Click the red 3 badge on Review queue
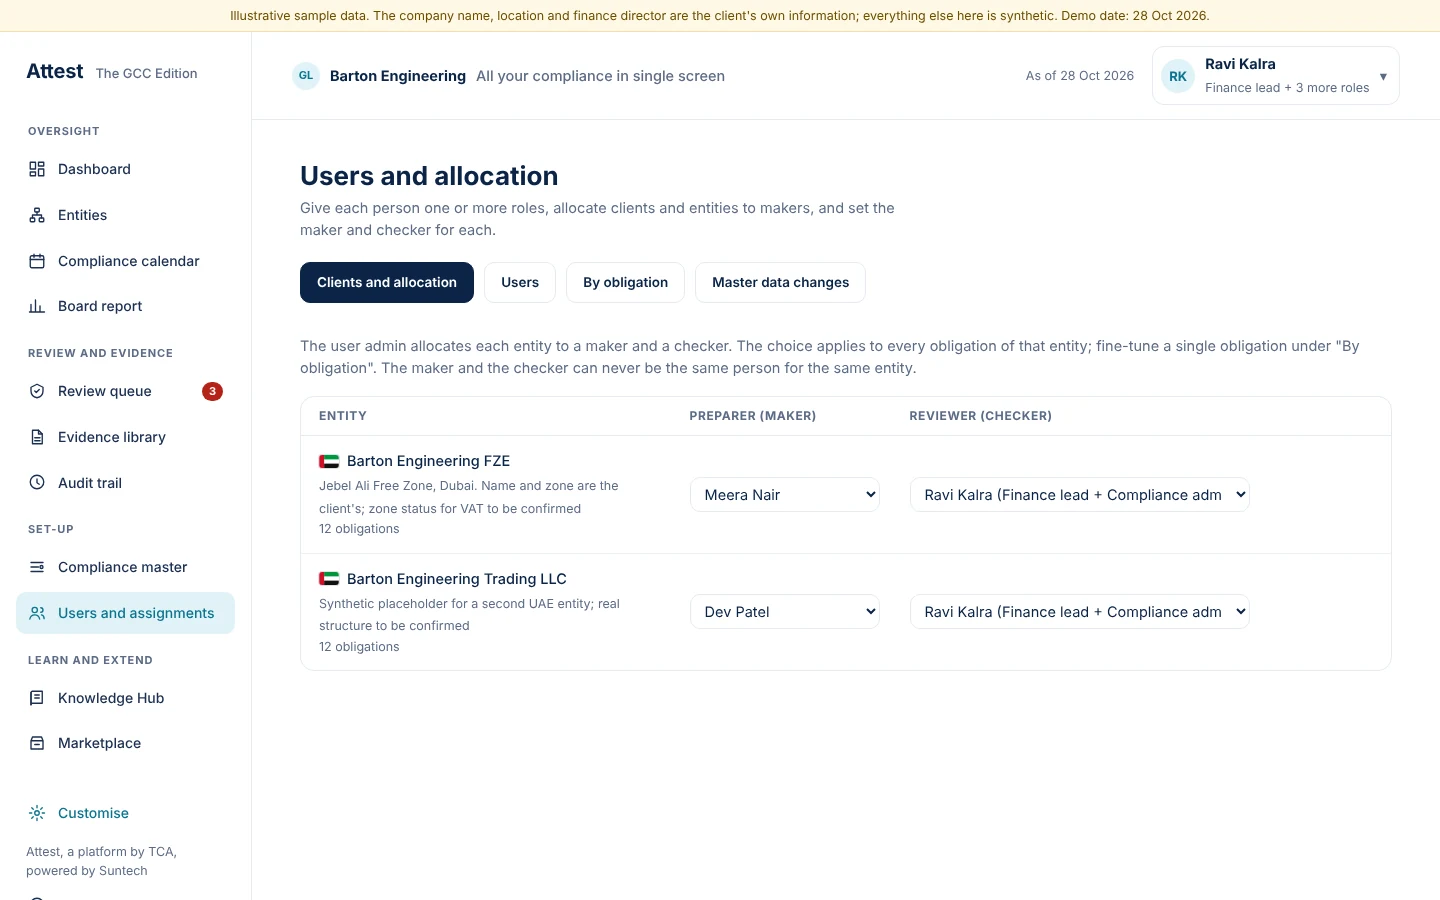 click(x=212, y=391)
